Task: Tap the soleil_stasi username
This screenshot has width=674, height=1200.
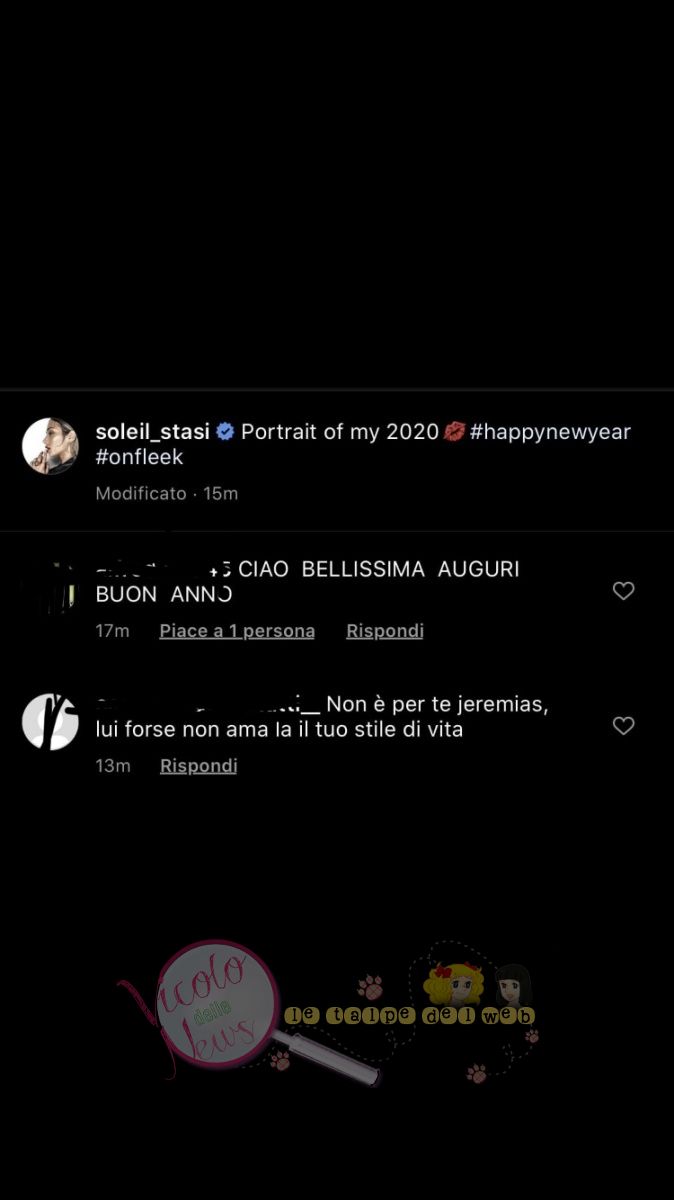Action: click(152, 432)
